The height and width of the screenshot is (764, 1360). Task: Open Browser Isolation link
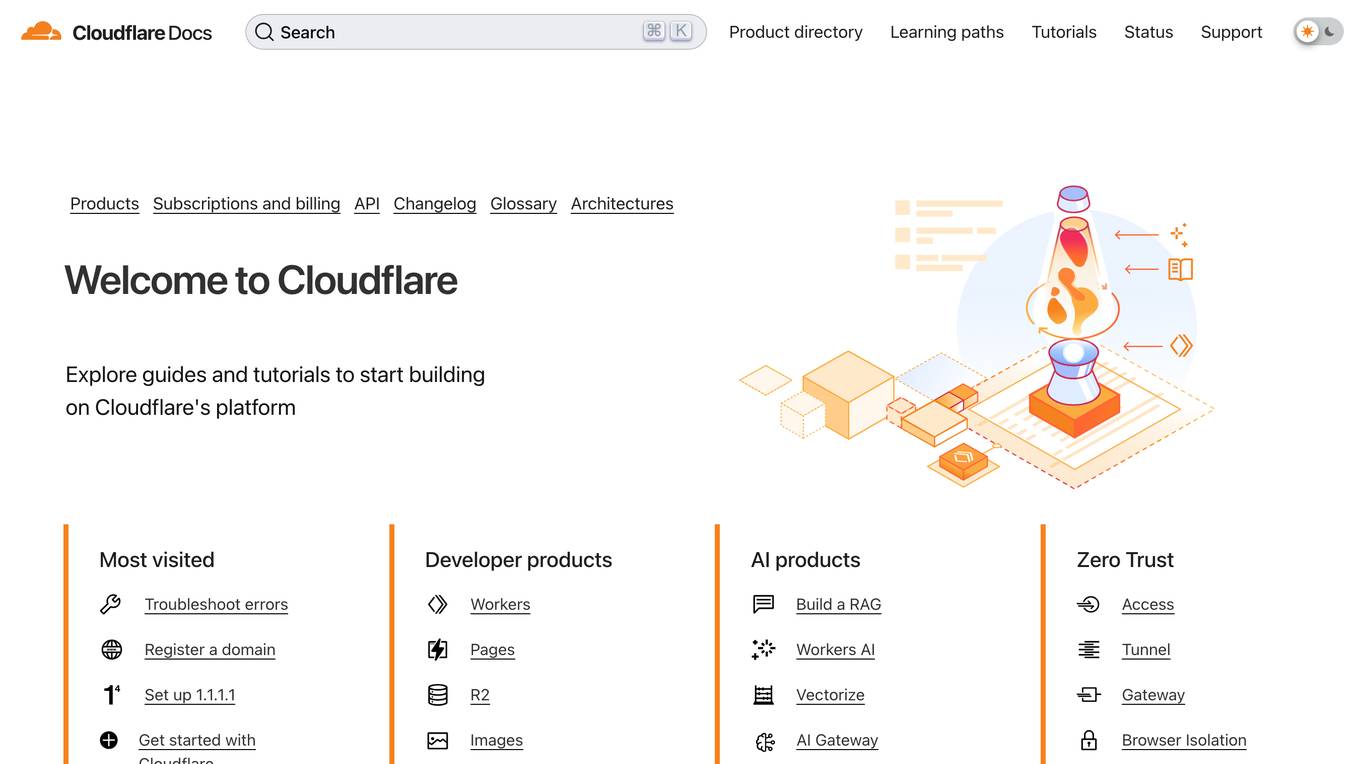(1184, 740)
